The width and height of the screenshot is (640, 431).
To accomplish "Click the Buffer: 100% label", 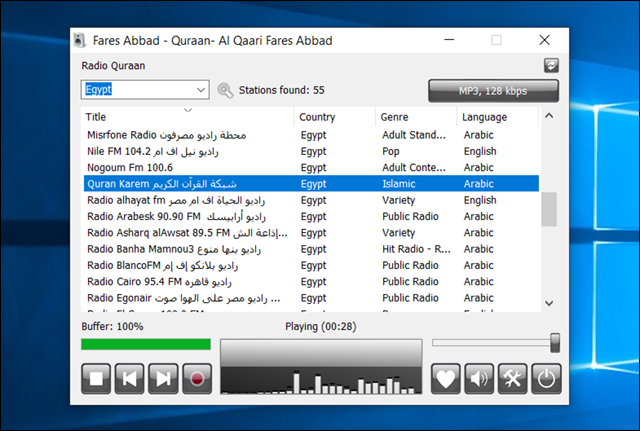I will 112,327.
